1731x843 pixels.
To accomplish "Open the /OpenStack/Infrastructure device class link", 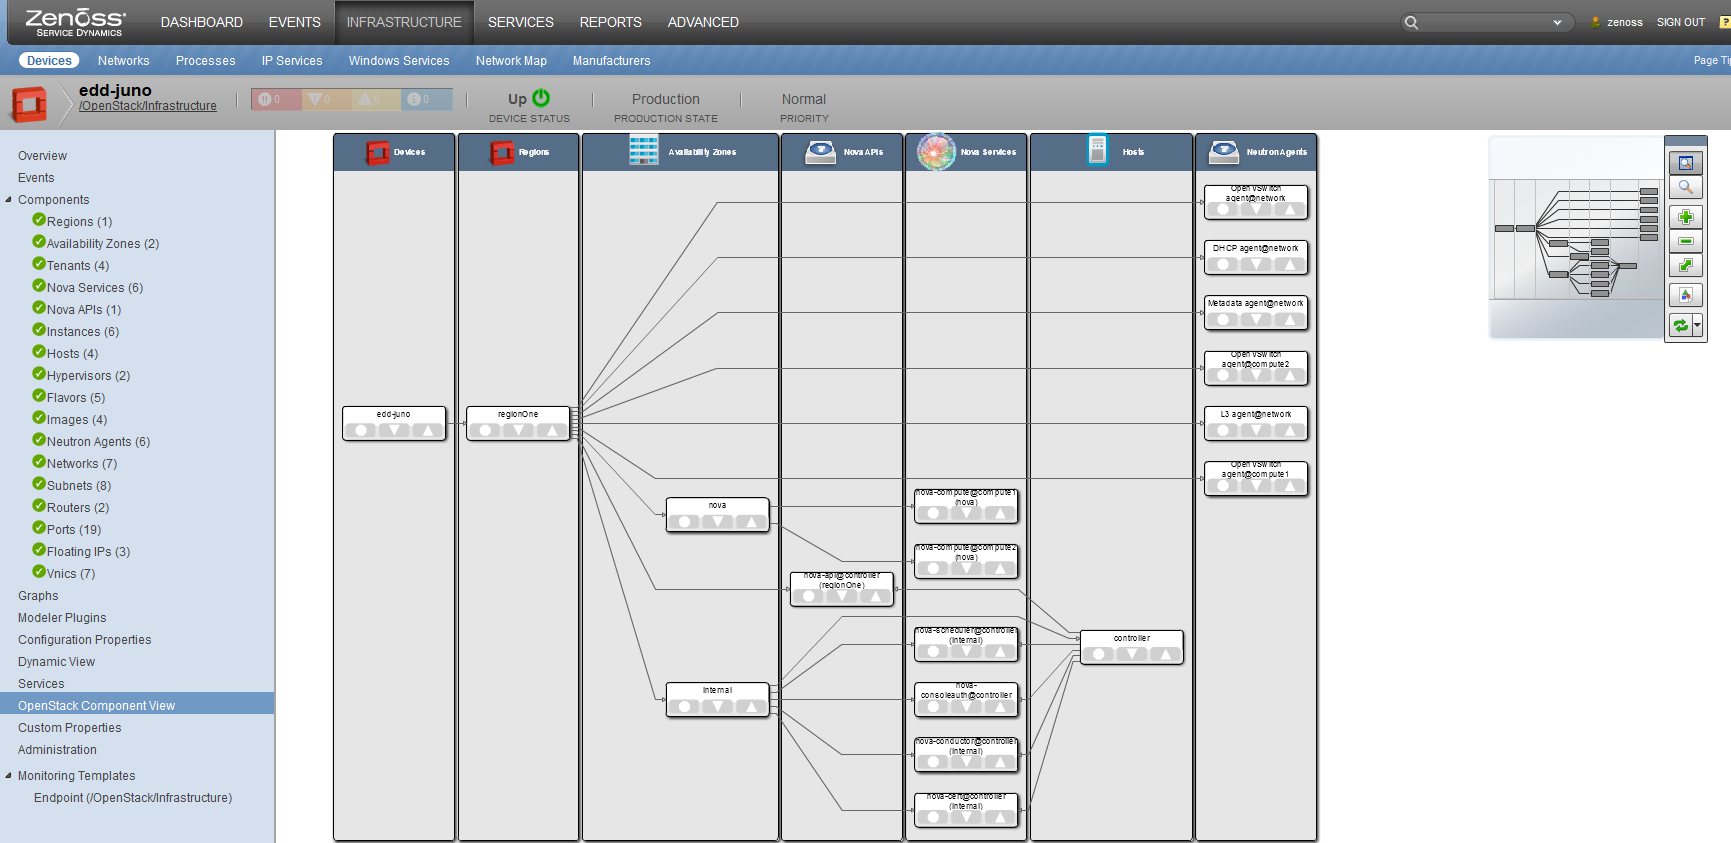I will coord(148,106).
